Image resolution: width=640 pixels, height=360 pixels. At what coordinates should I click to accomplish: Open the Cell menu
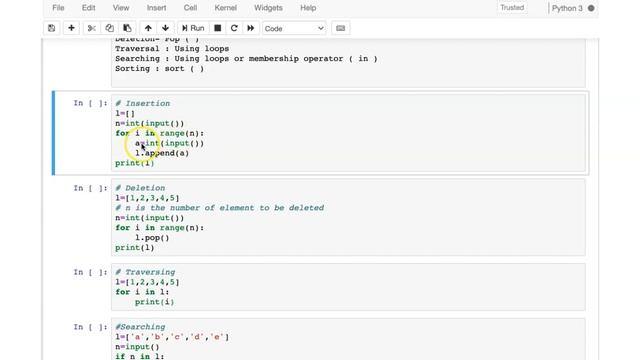[x=190, y=8]
